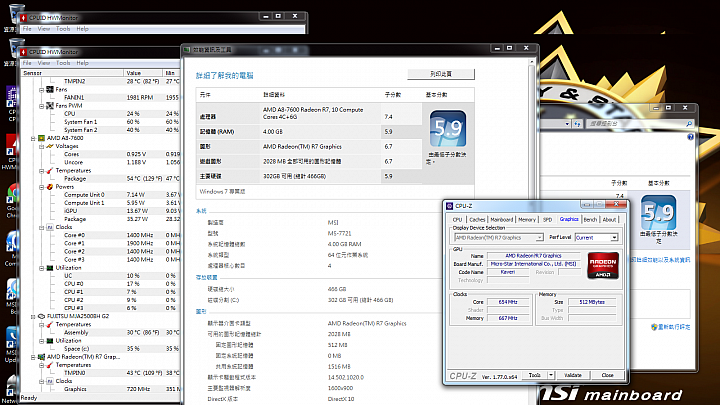720x405 pixels.
Task: Click the Utilization icon under AMD A8-7600
Action: (50, 268)
